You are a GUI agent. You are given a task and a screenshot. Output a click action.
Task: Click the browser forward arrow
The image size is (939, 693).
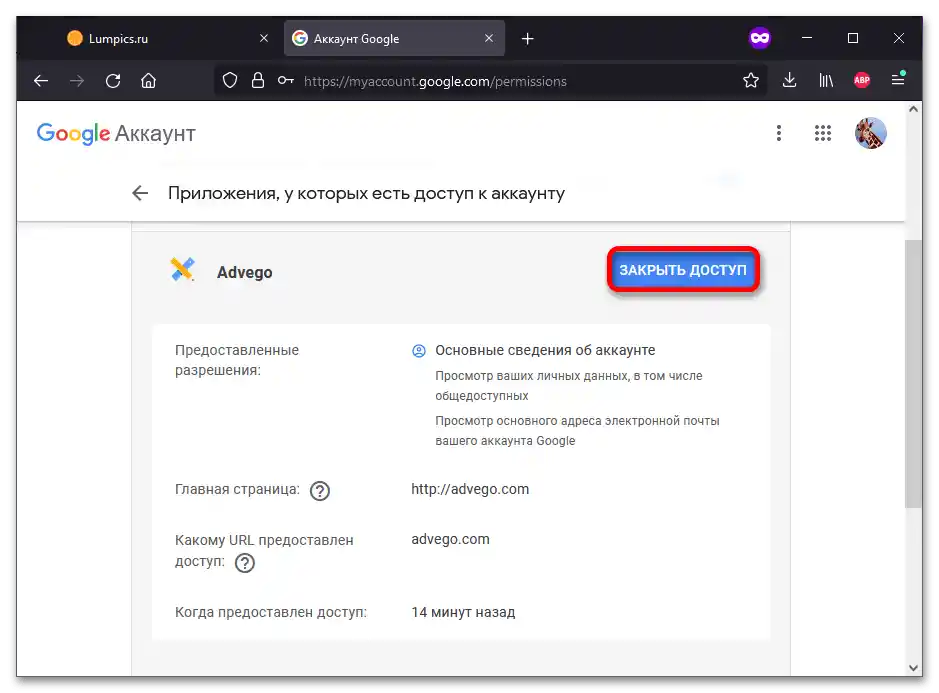click(x=77, y=80)
